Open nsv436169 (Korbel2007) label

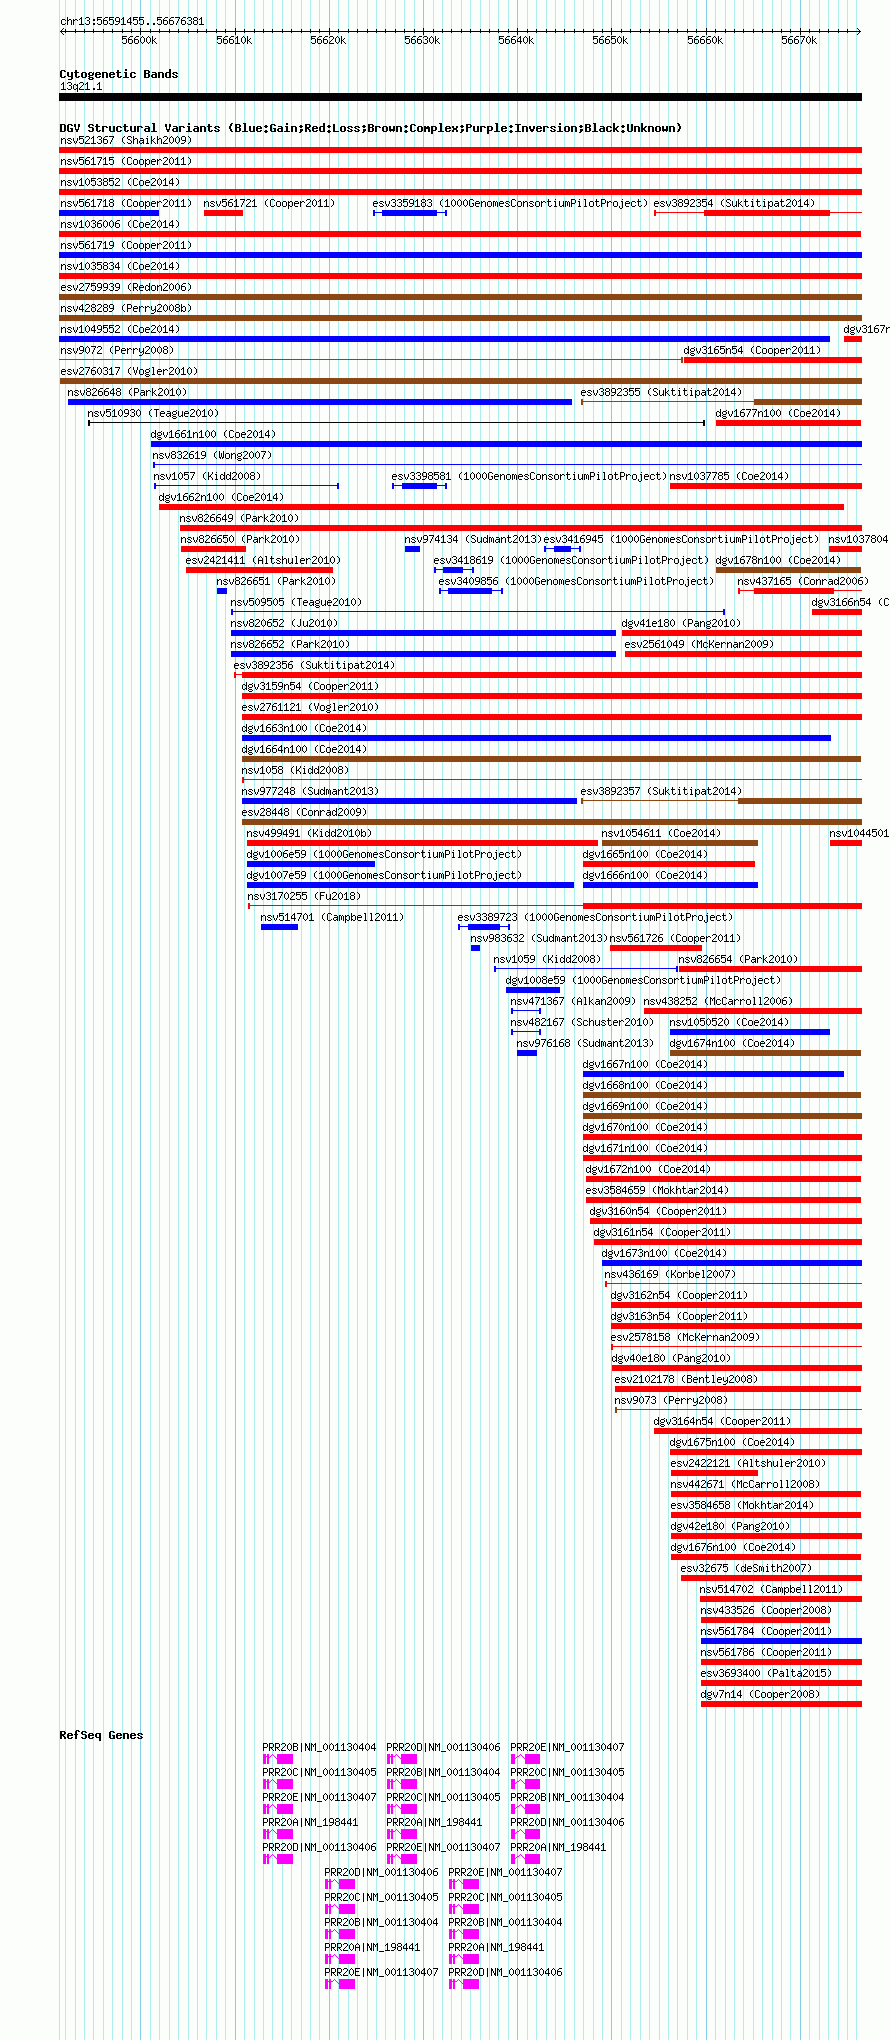670,1274
